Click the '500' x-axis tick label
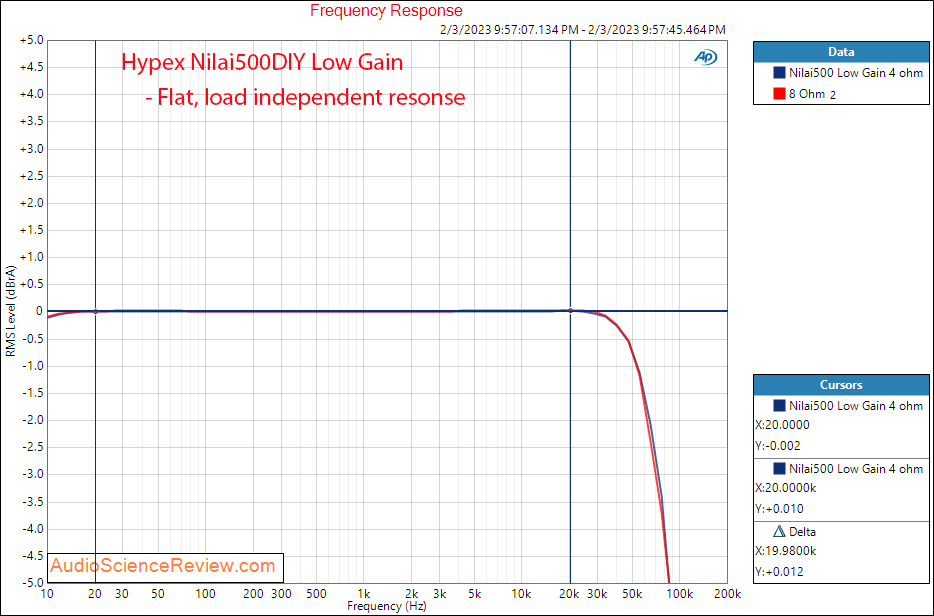Image resolution: width=934 pixels, height=616 pixels. click(316, 594)
